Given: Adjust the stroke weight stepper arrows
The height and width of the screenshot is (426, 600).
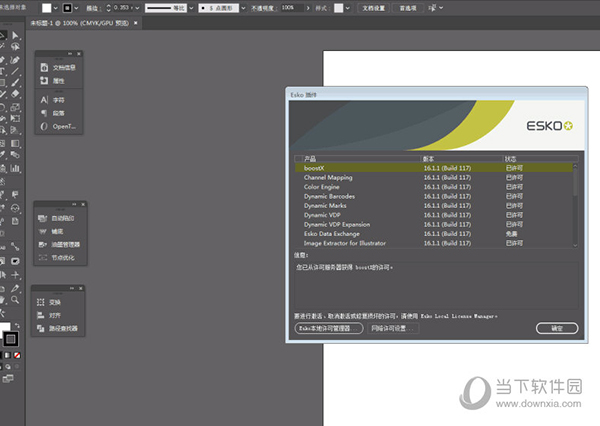Looking at the screenshot, I should (x=108, y=8).
